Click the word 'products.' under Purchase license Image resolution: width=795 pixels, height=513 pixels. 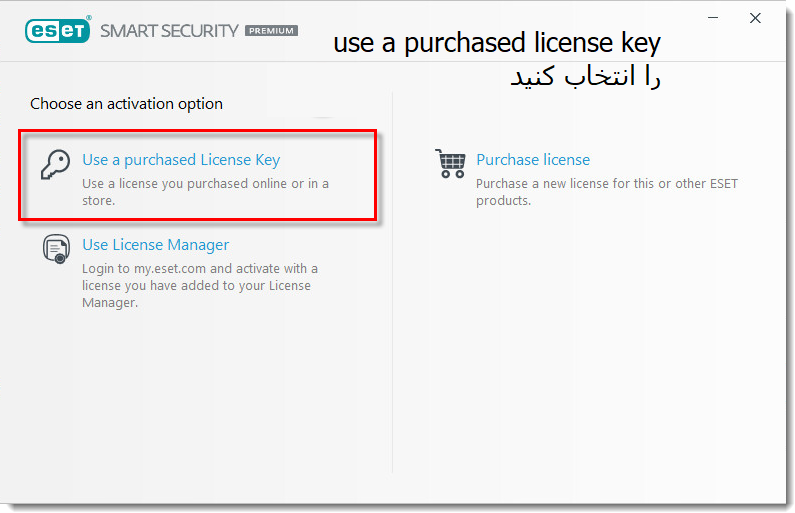point(503,201)
